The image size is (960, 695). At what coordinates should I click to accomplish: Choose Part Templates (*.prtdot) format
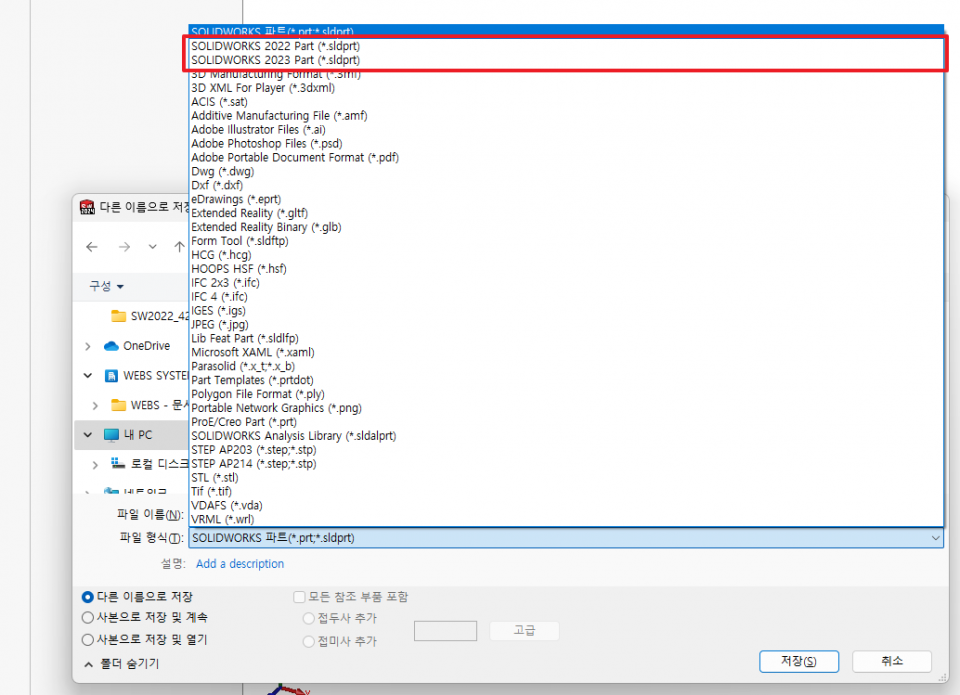pos(566,380)
